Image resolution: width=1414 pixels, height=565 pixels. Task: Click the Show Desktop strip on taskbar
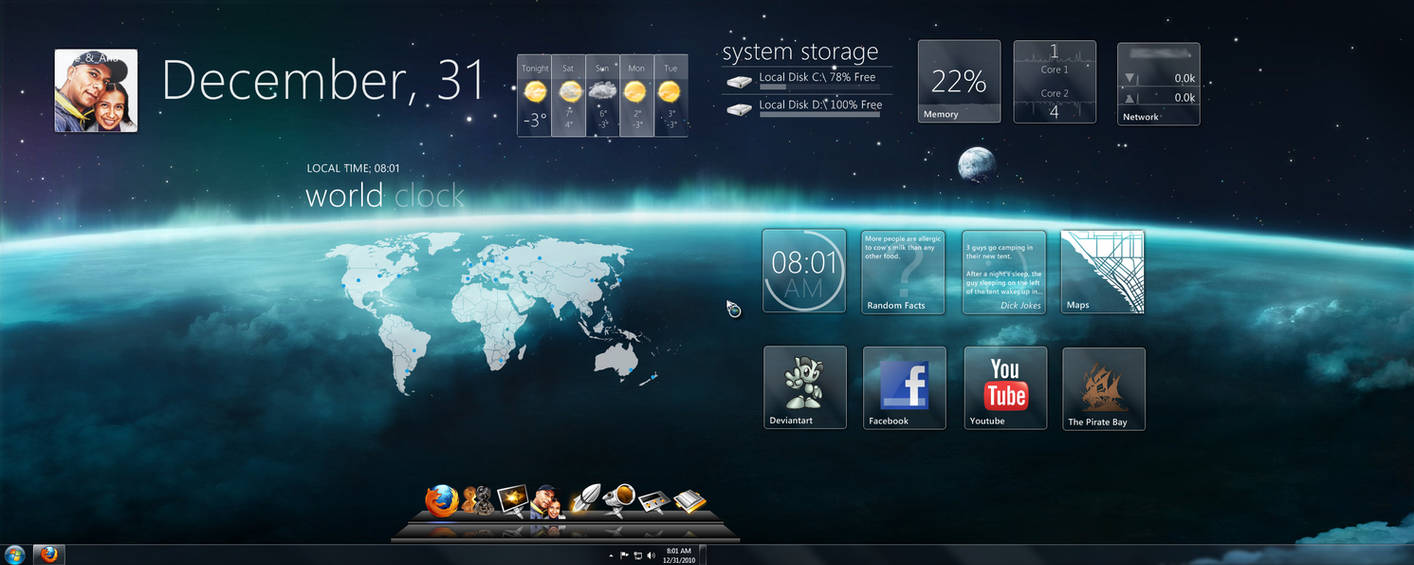click(x=703, y=555)
